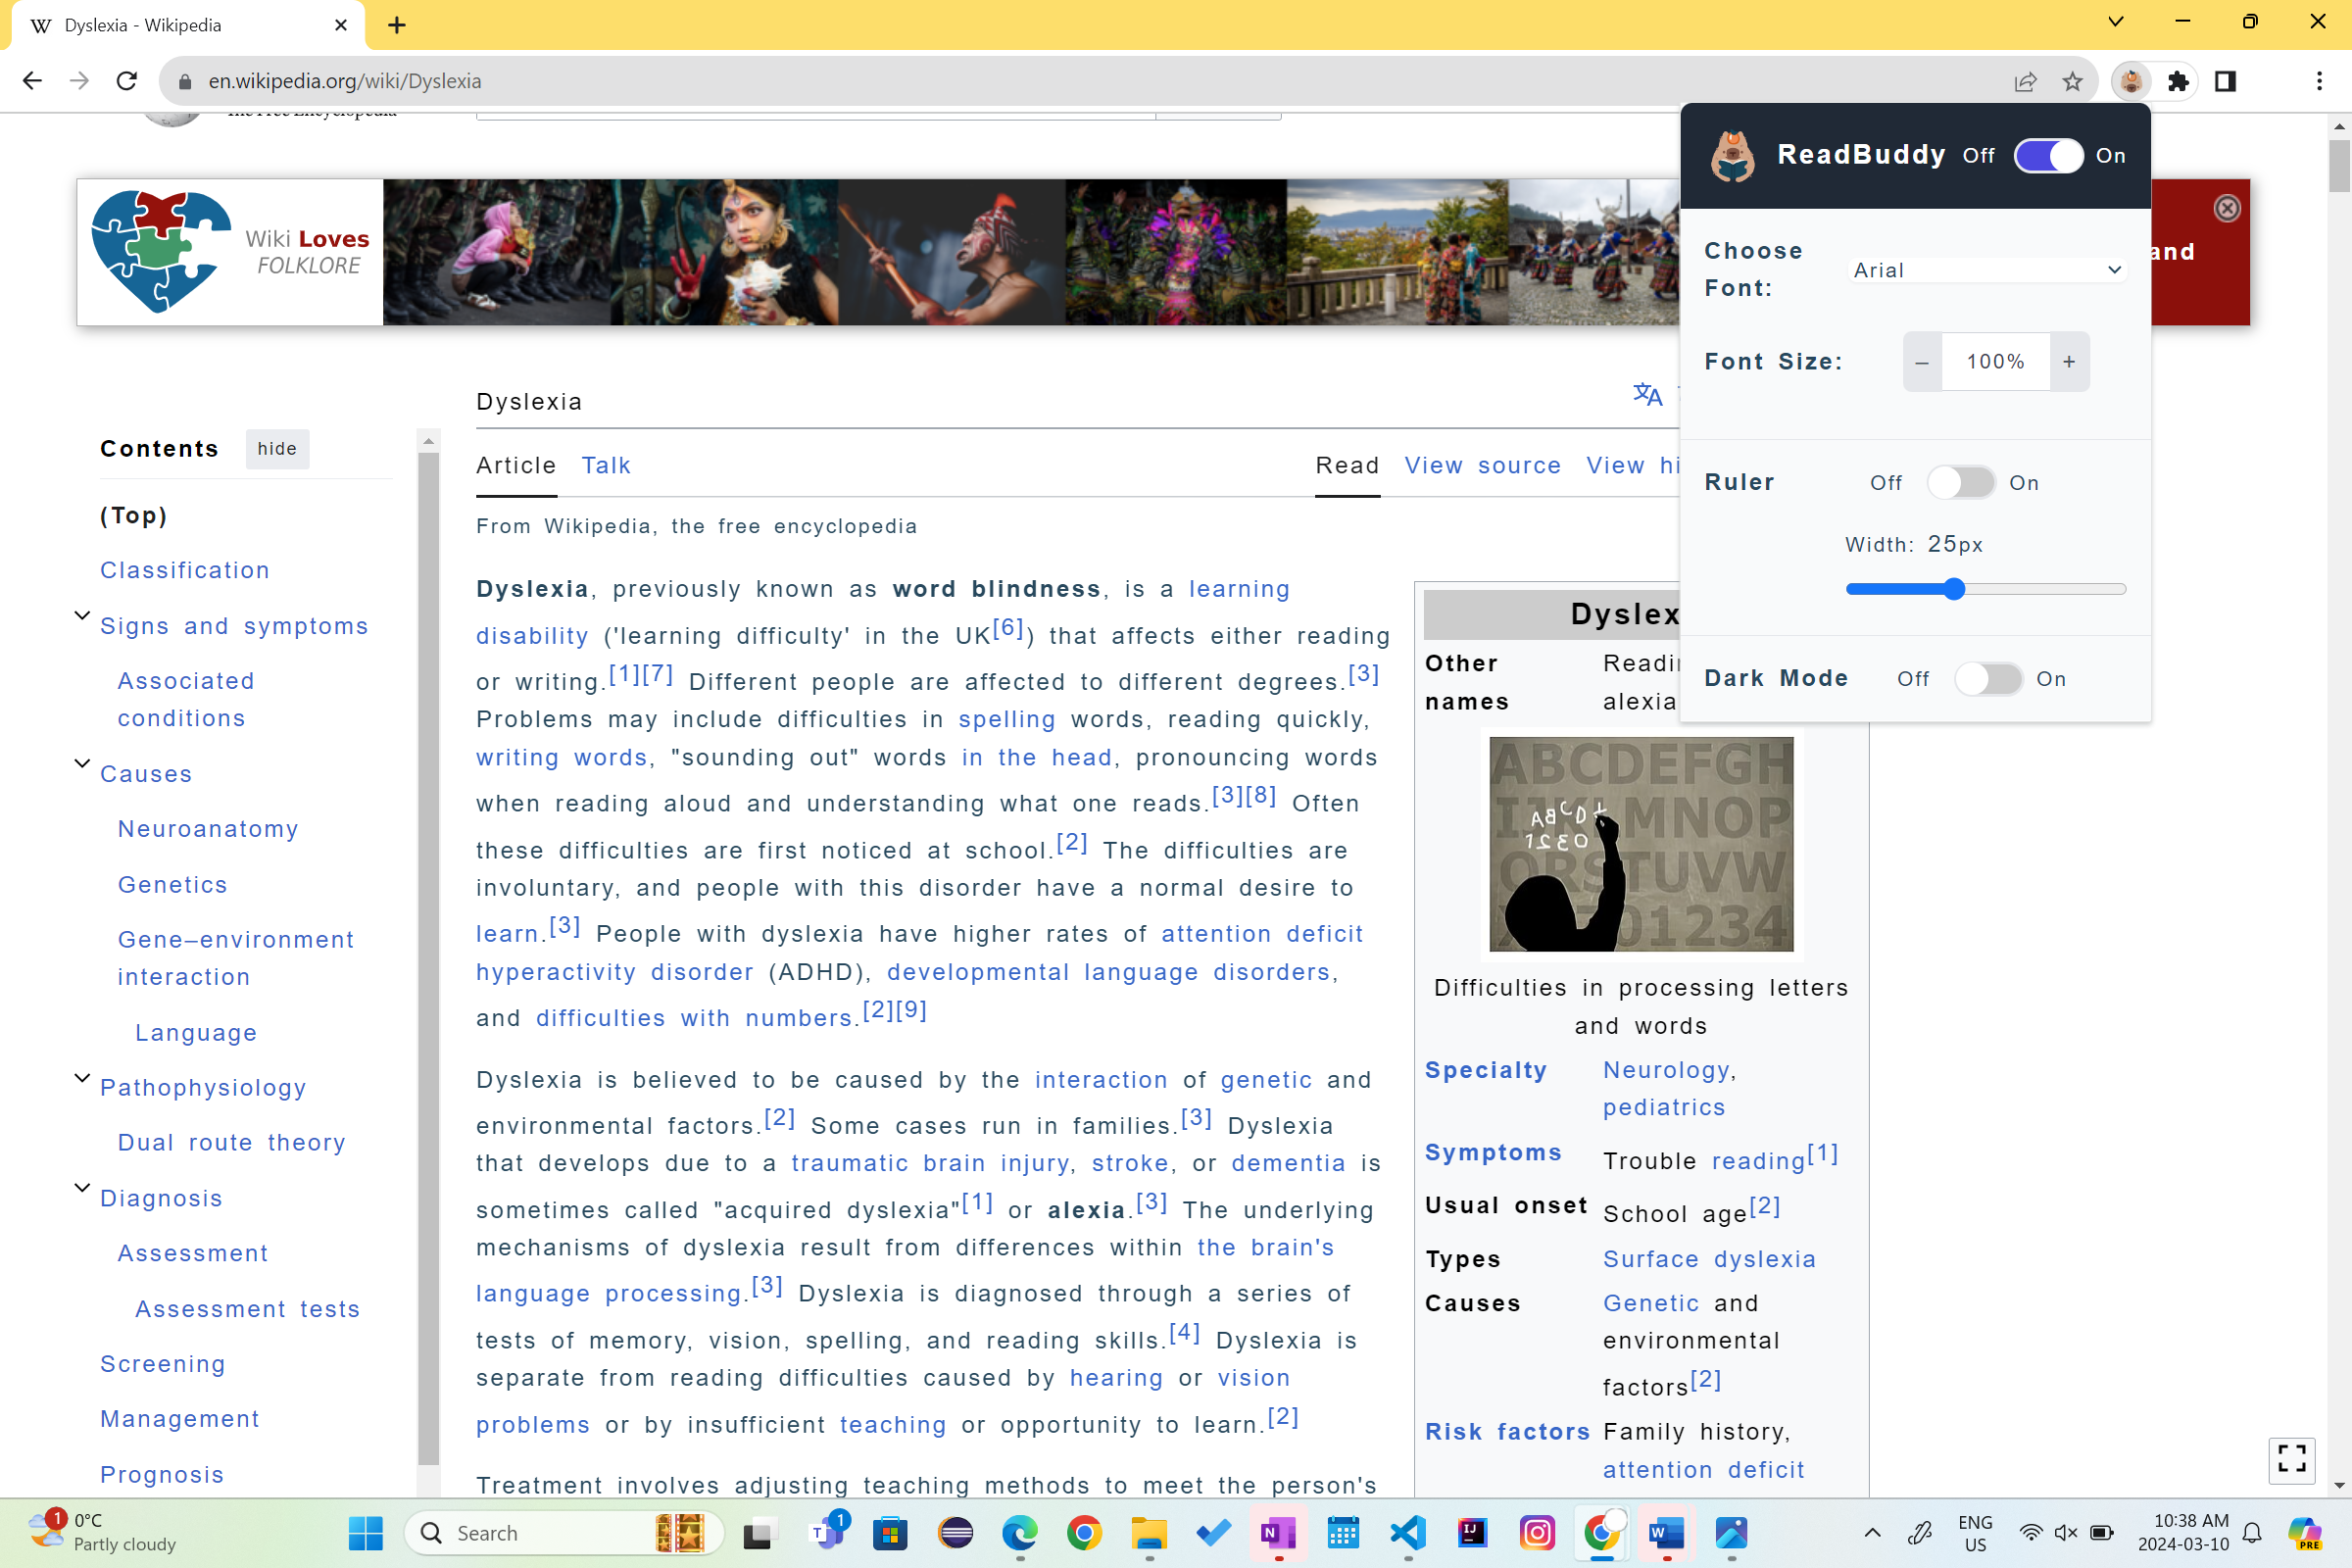This screenshot has height=1568, width=2352.
Task: Adjust the ruler width slider
Action: pyautogui.click(x=1954, y=590)
